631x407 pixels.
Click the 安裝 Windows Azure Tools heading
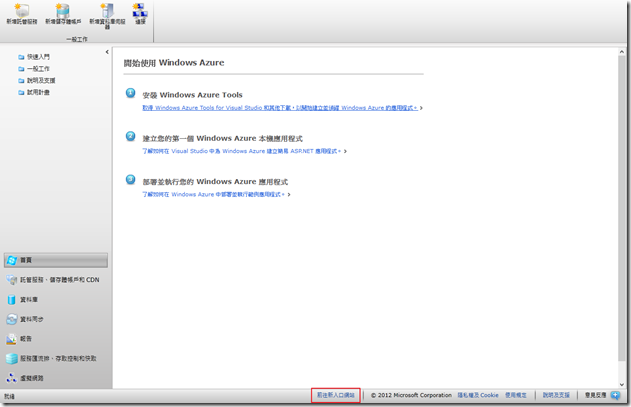coord(192,95)
